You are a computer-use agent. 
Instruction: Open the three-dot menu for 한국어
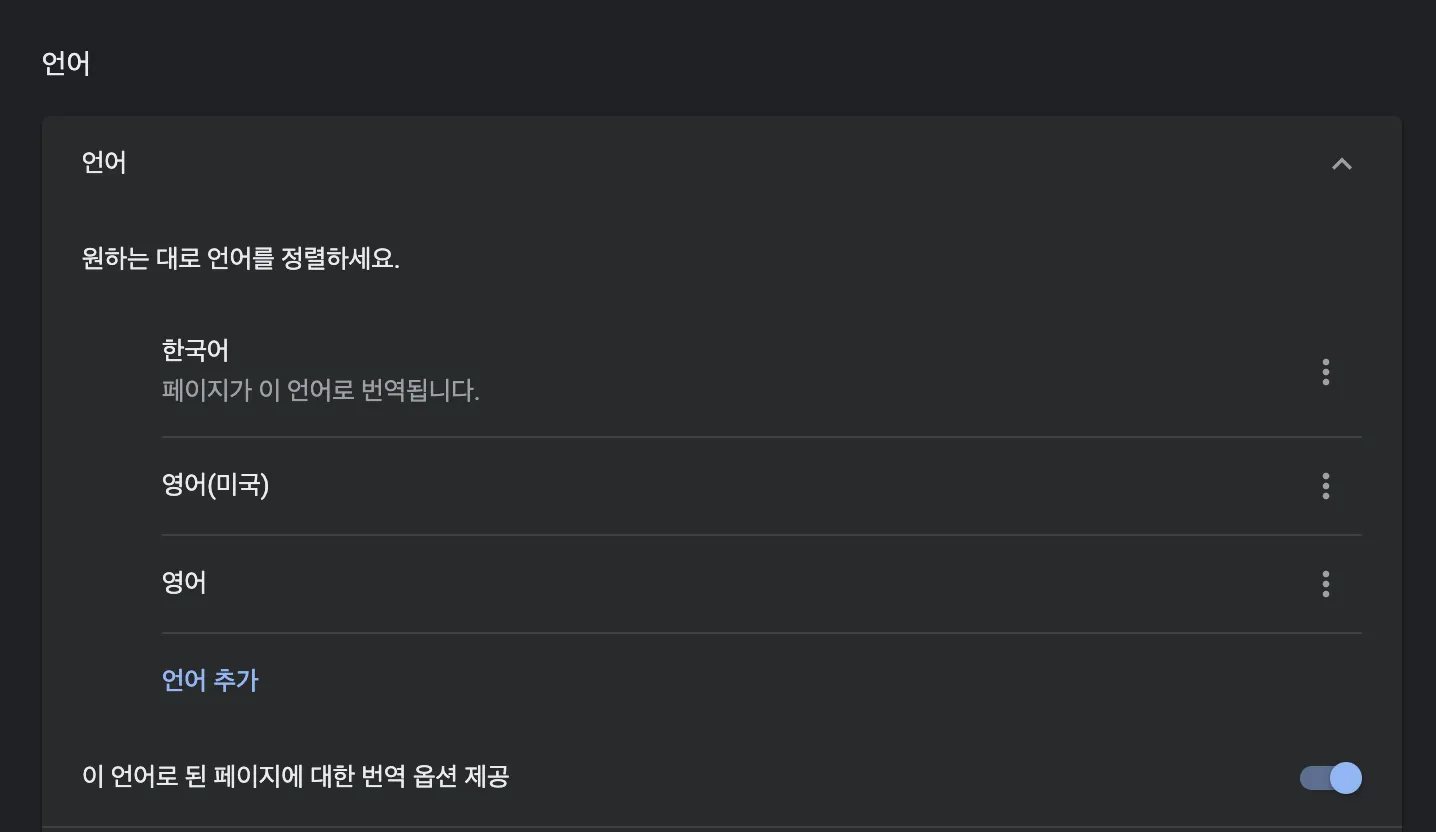1325,372
